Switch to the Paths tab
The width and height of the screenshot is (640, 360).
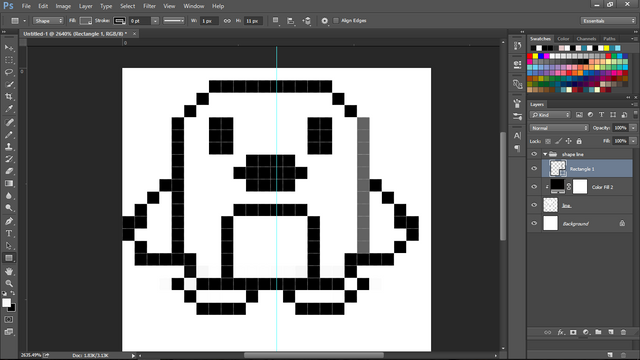pyautogui.click(x=609, y=39)
